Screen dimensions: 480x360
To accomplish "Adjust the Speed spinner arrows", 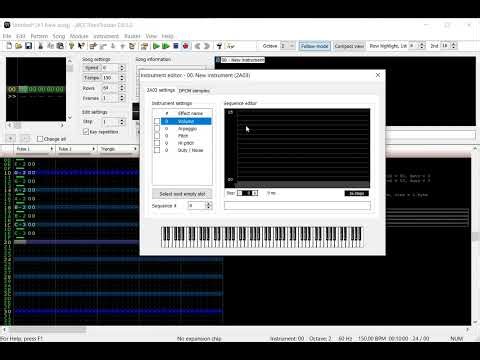I will coord(122,68).
